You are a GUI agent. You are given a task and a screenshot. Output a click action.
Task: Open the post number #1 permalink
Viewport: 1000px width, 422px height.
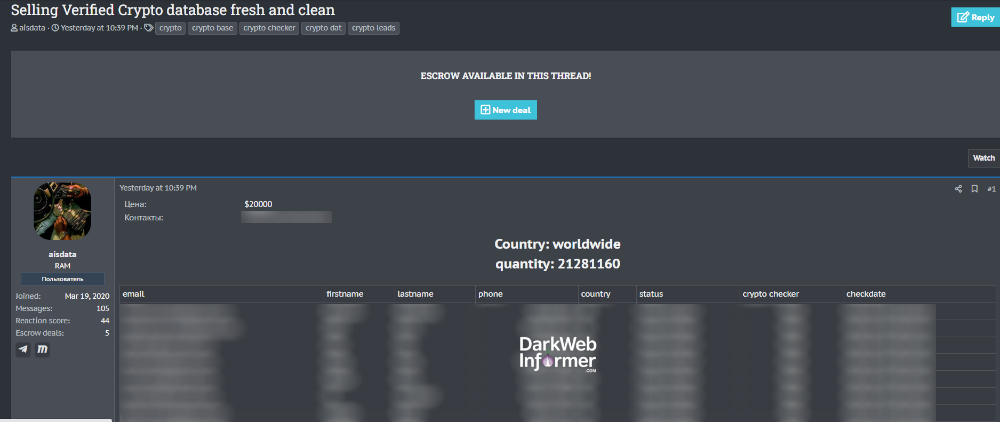click(x=991, y=188)
